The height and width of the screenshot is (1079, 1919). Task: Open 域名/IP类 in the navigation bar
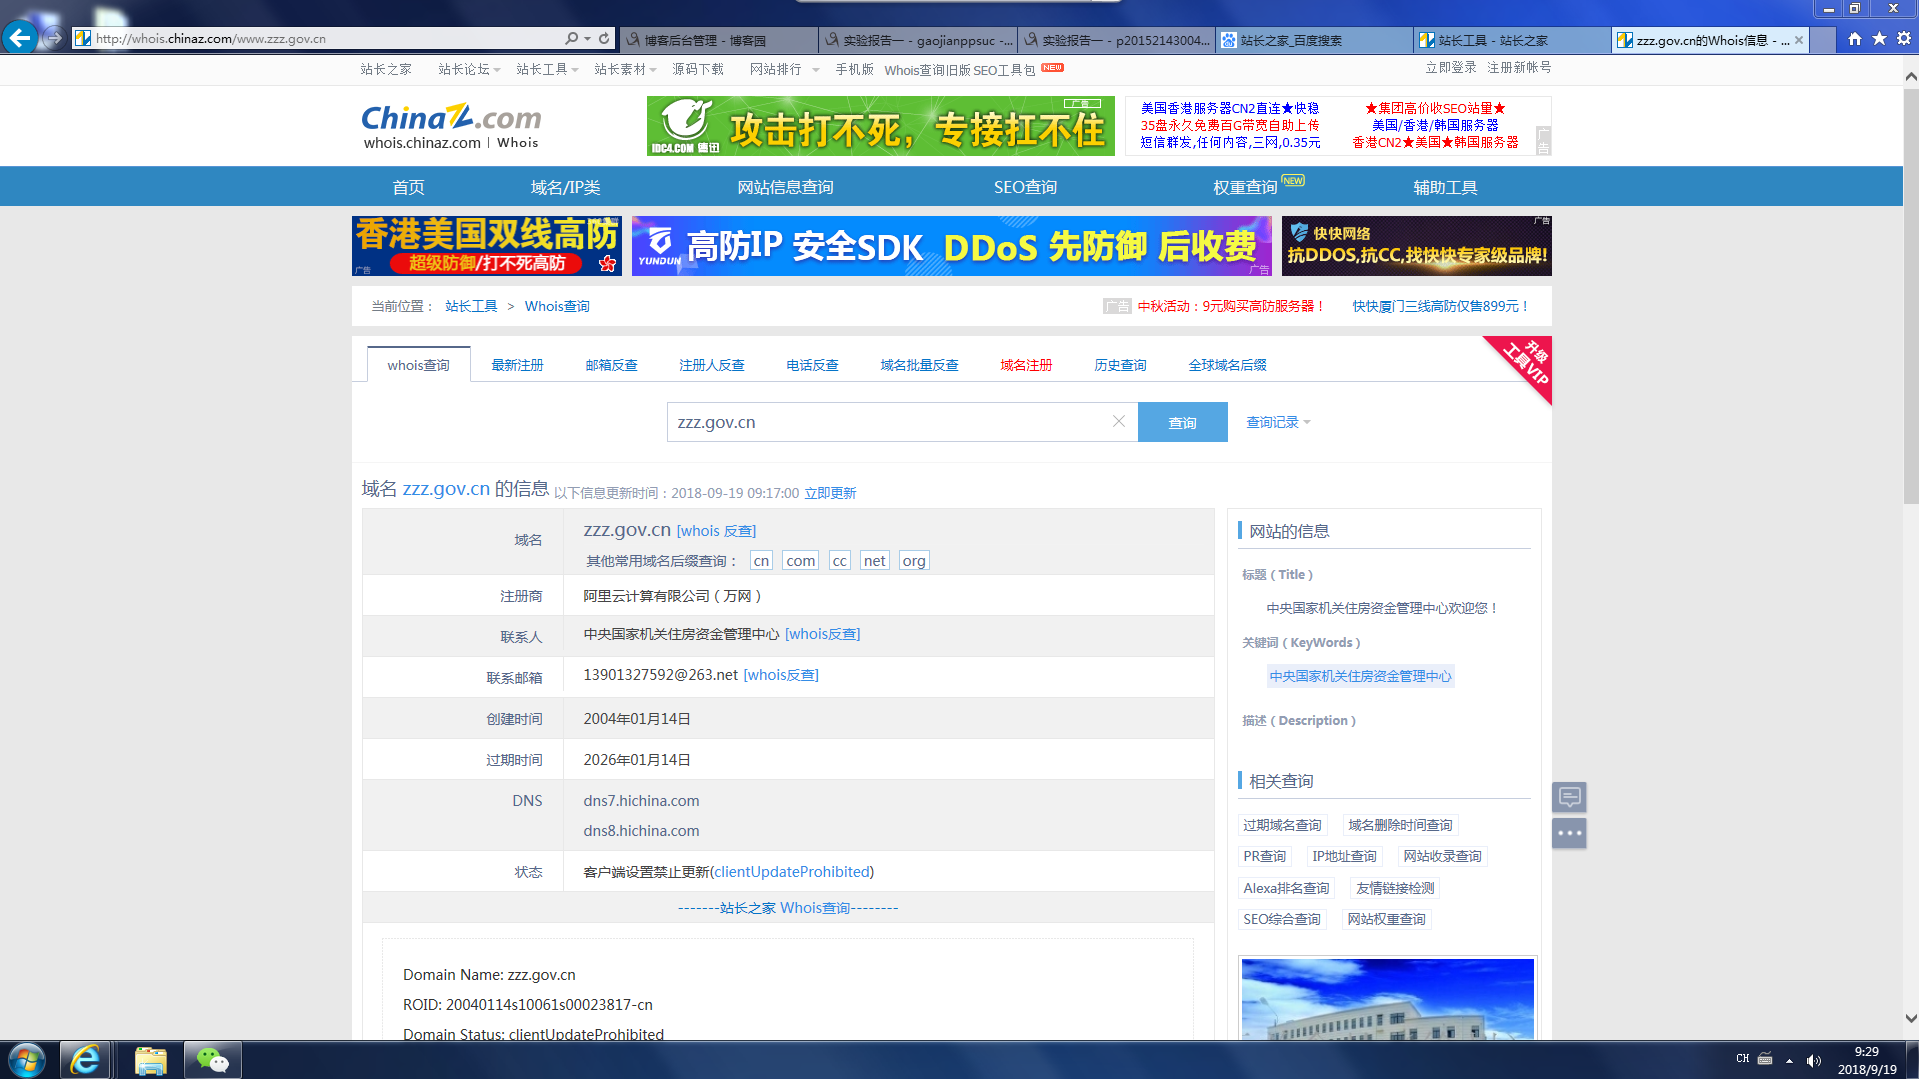point(565,187)
